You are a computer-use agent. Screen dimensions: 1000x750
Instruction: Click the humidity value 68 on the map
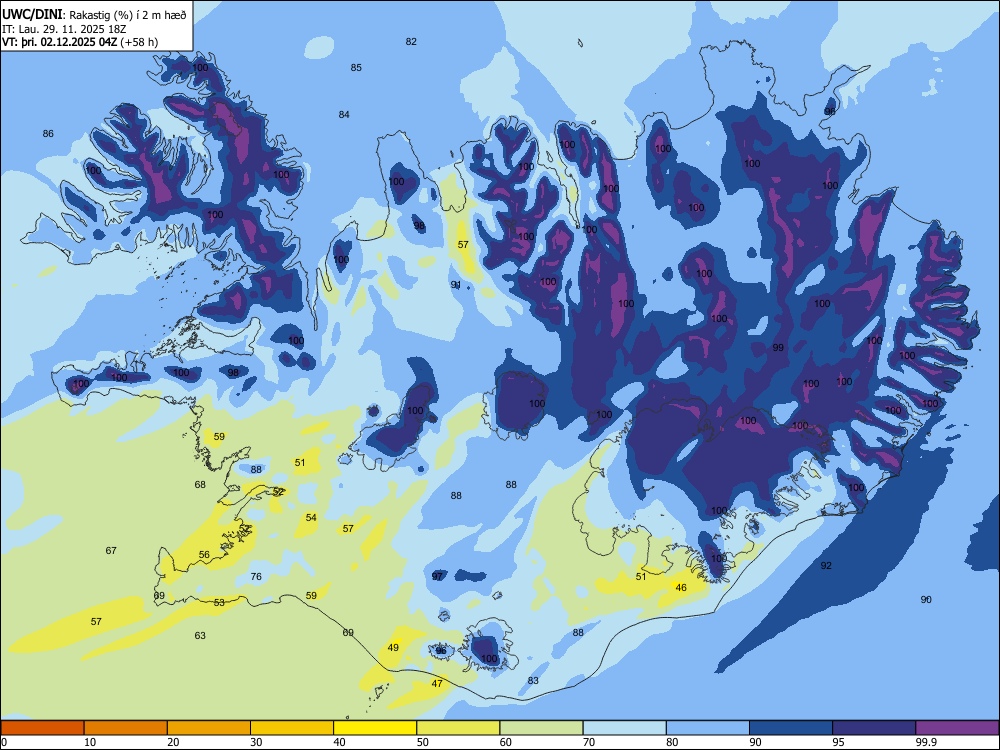(x=200, y=485)
